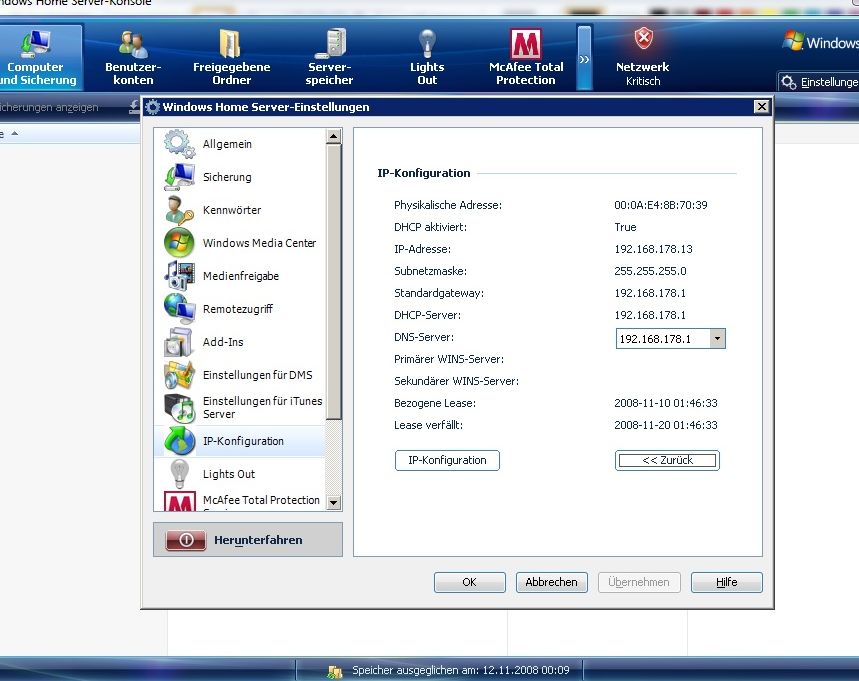
Task: Select the Lights Out bulb icon in settings list
Action: [x=179, y=474]
